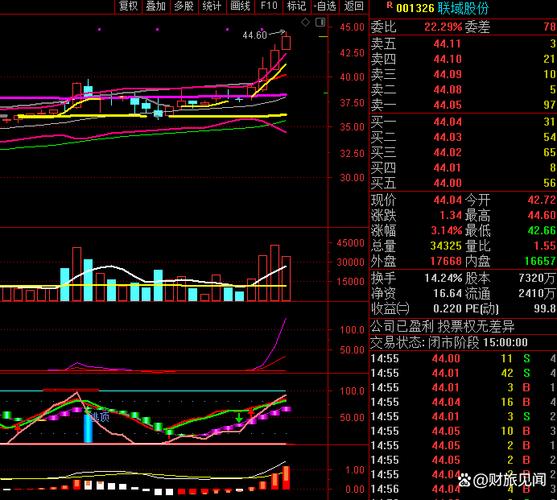Select 买三 price 44.02

pos(447,152)
